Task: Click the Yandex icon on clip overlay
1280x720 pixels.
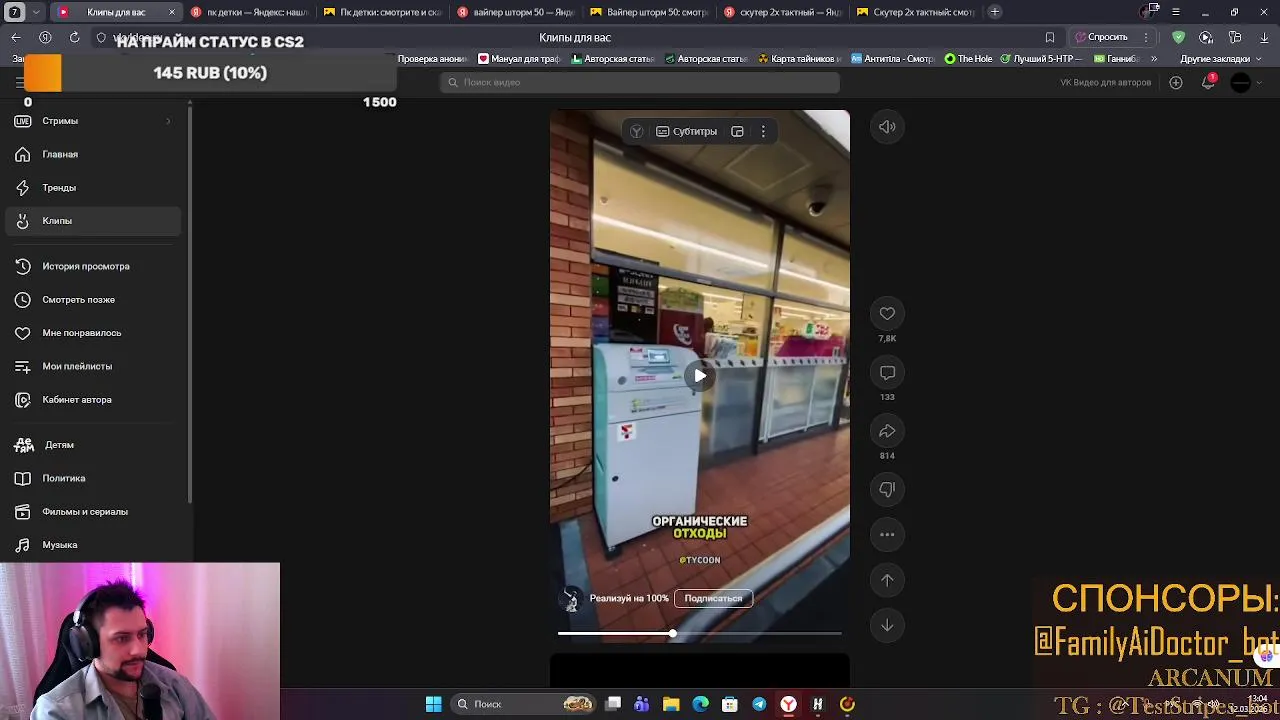Action: tap(636, 132)
